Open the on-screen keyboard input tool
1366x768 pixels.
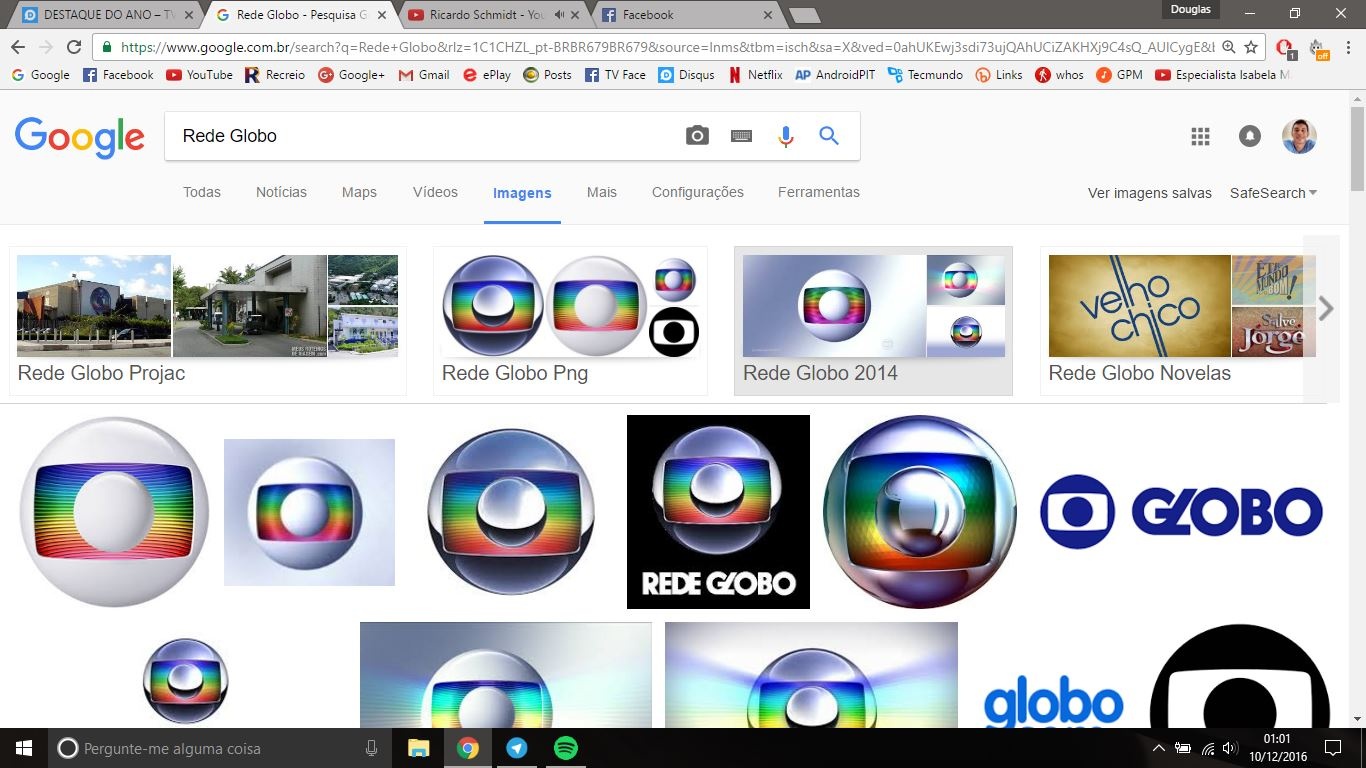click(741, 136)
